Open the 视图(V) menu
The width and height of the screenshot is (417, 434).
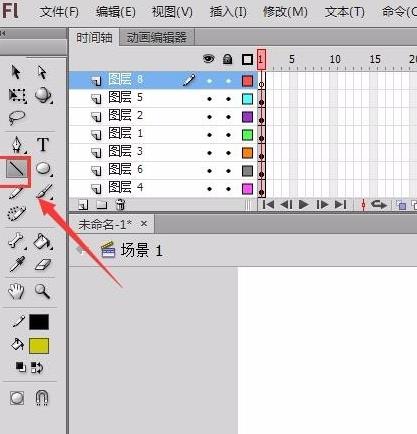tap(172, 12)
